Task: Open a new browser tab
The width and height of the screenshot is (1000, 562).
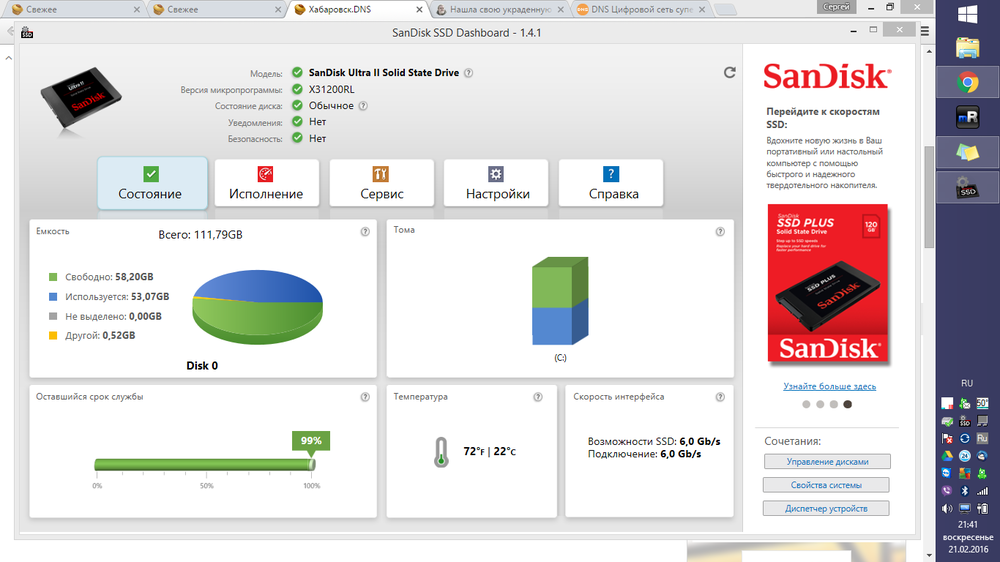Action: 725,10
